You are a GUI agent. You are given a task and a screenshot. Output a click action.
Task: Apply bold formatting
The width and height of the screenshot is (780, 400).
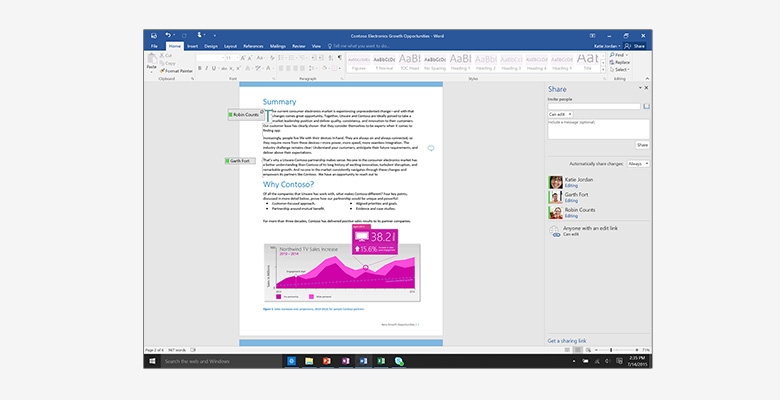pyautogui.click(x=200, y=68)
